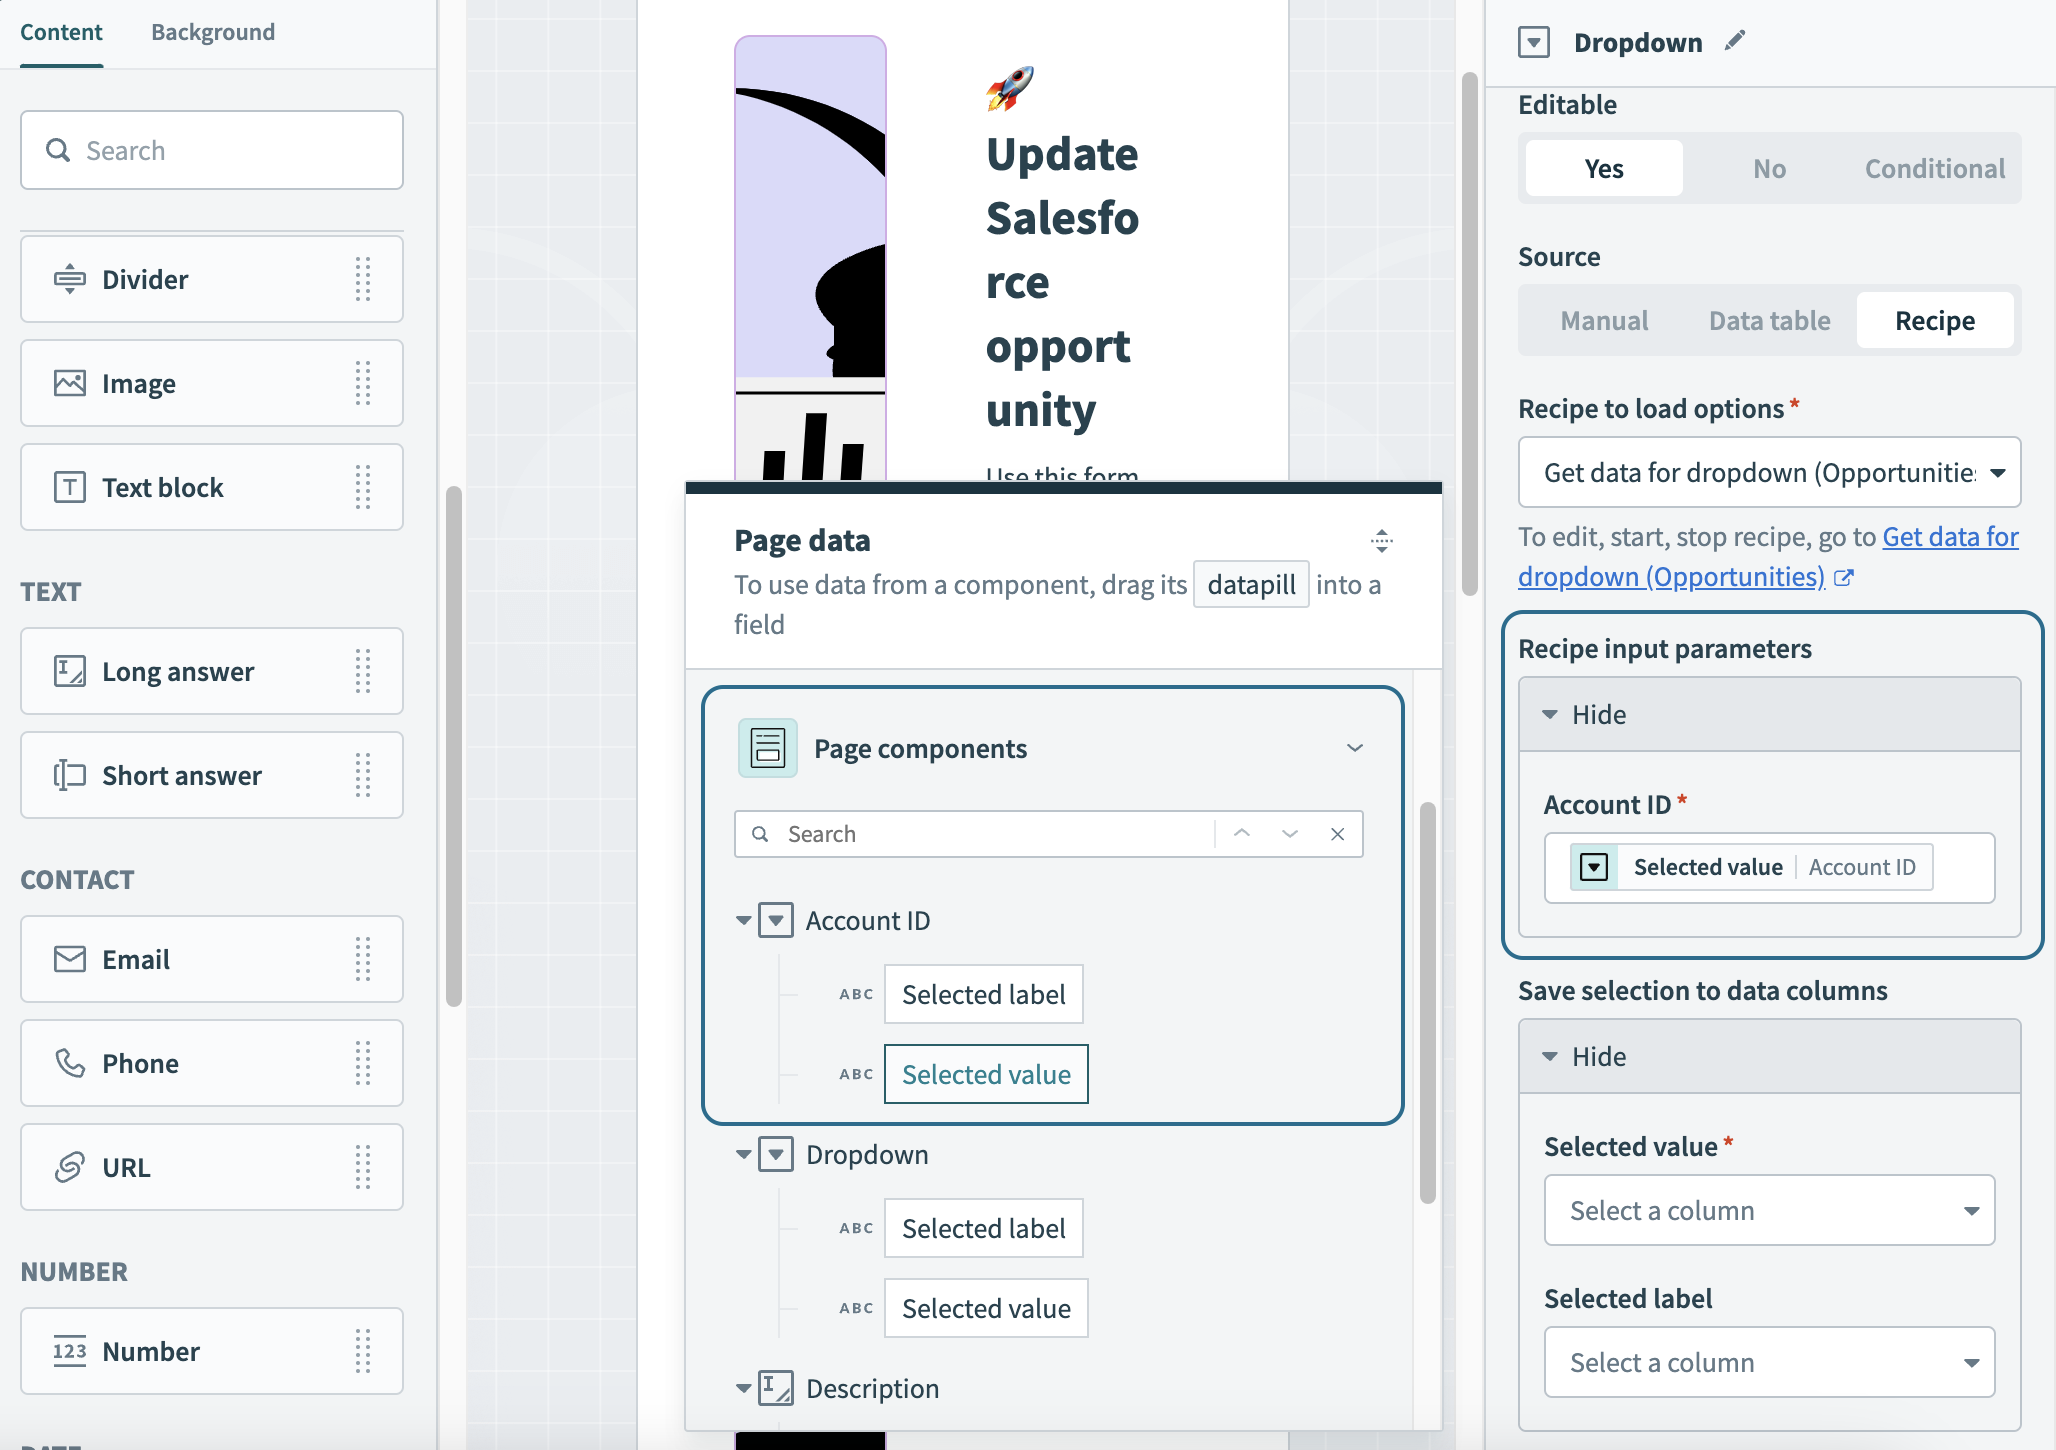
Task: Go to the previous search result in Page data
Action: [1242, 833]
